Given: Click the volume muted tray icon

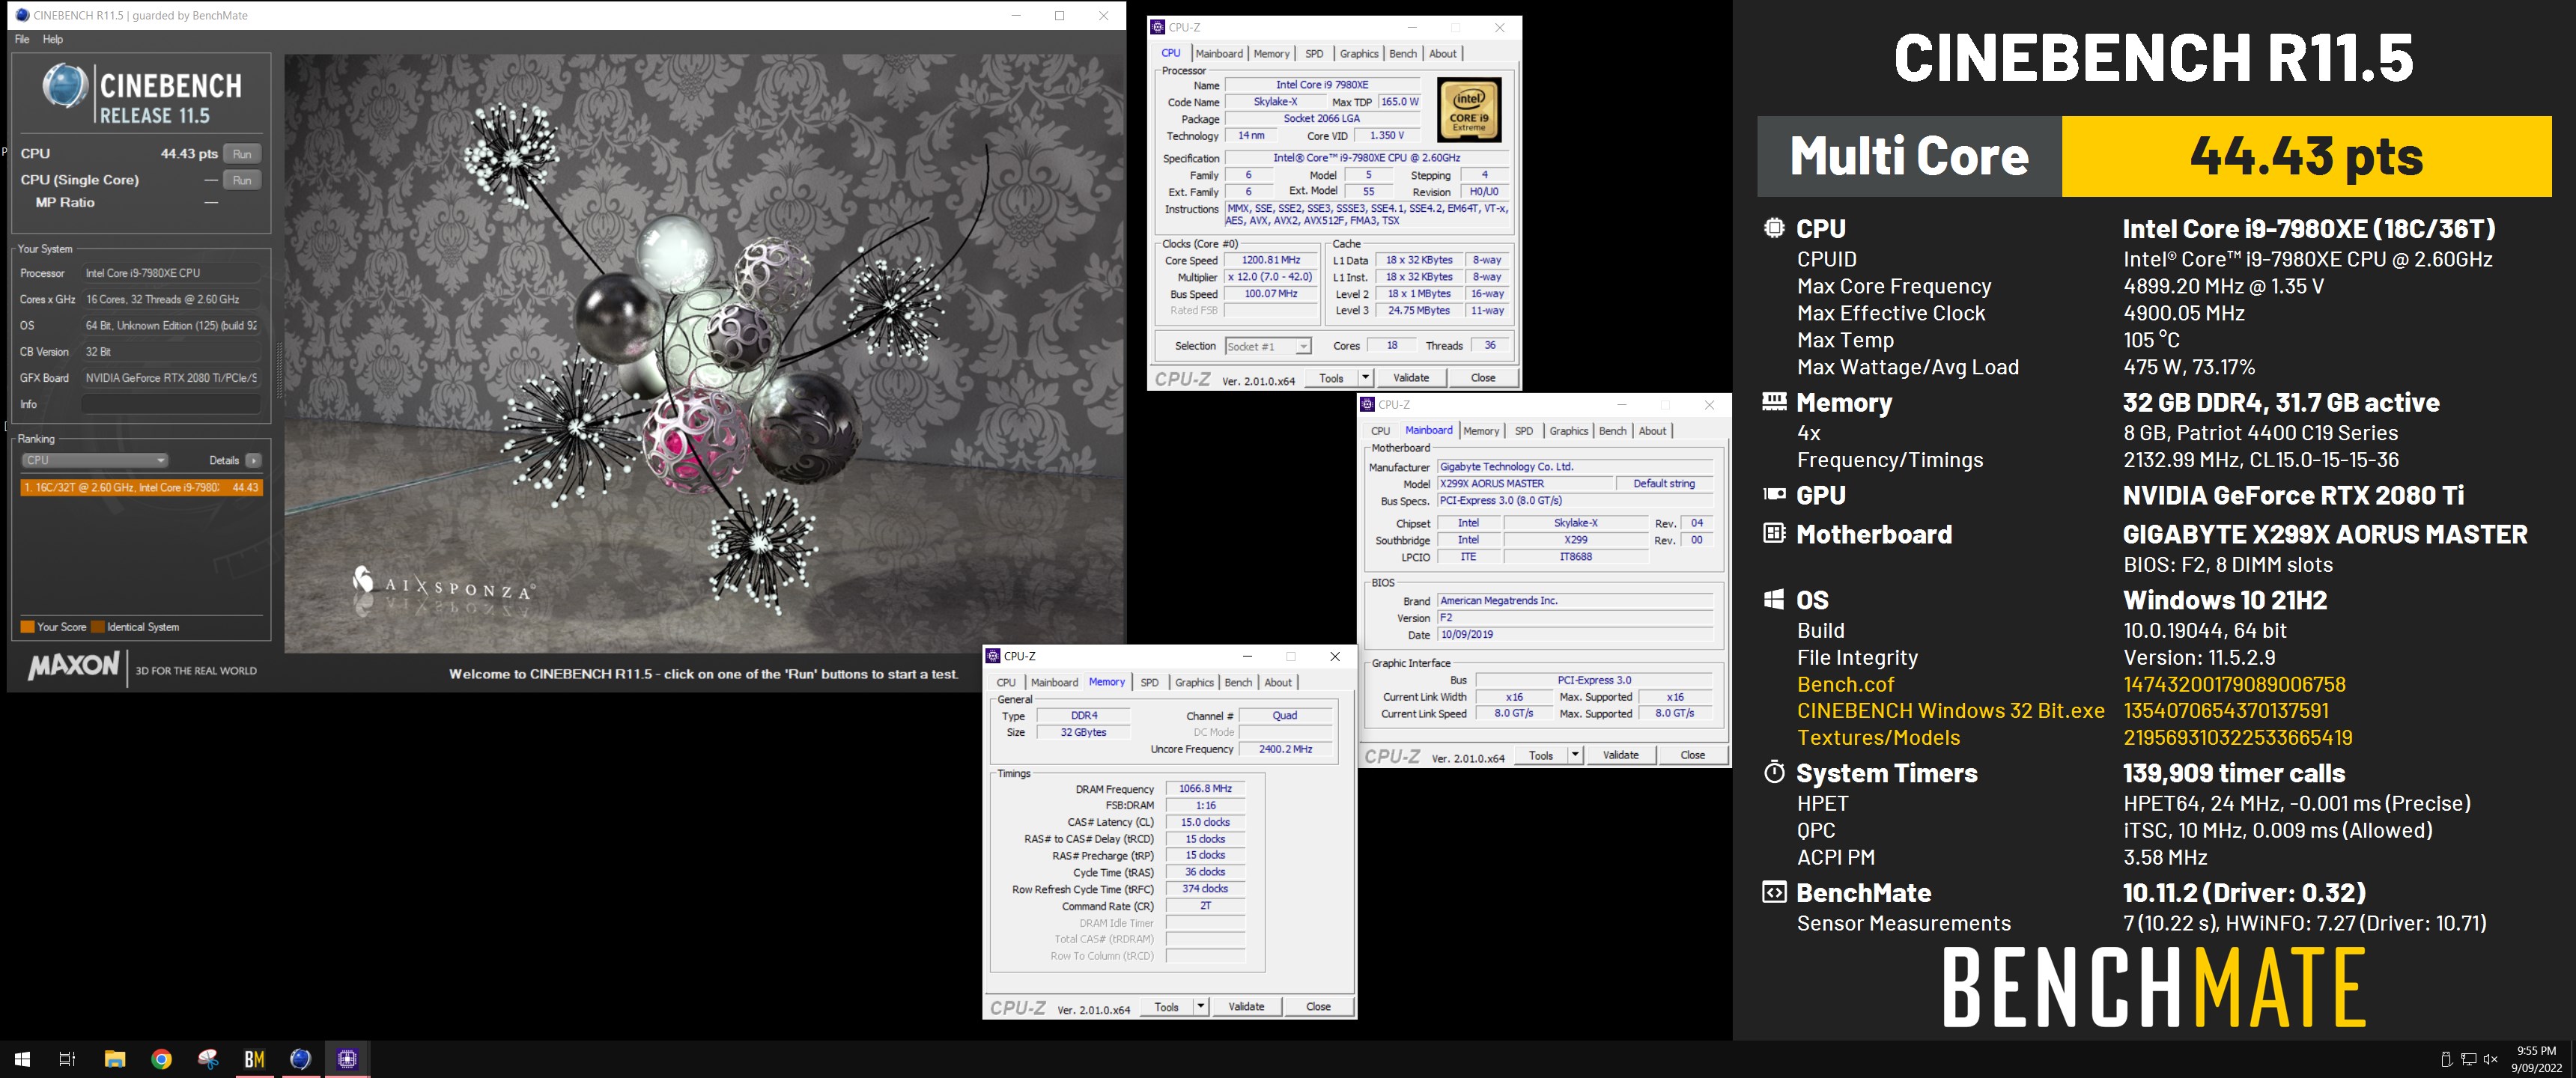Looking at the screenshot, I should (2491, 1059).
